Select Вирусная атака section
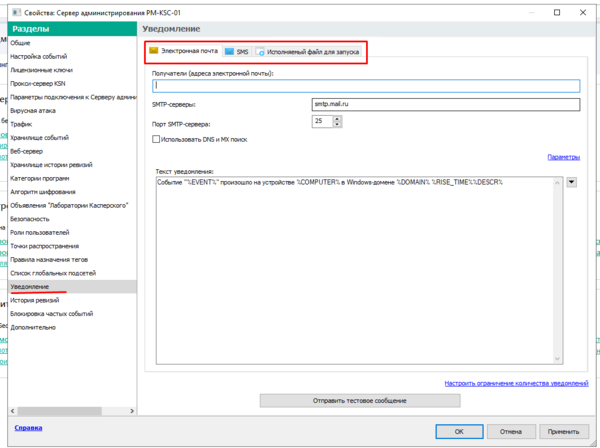This screenshot has height=448, width=600. [72, 111]
